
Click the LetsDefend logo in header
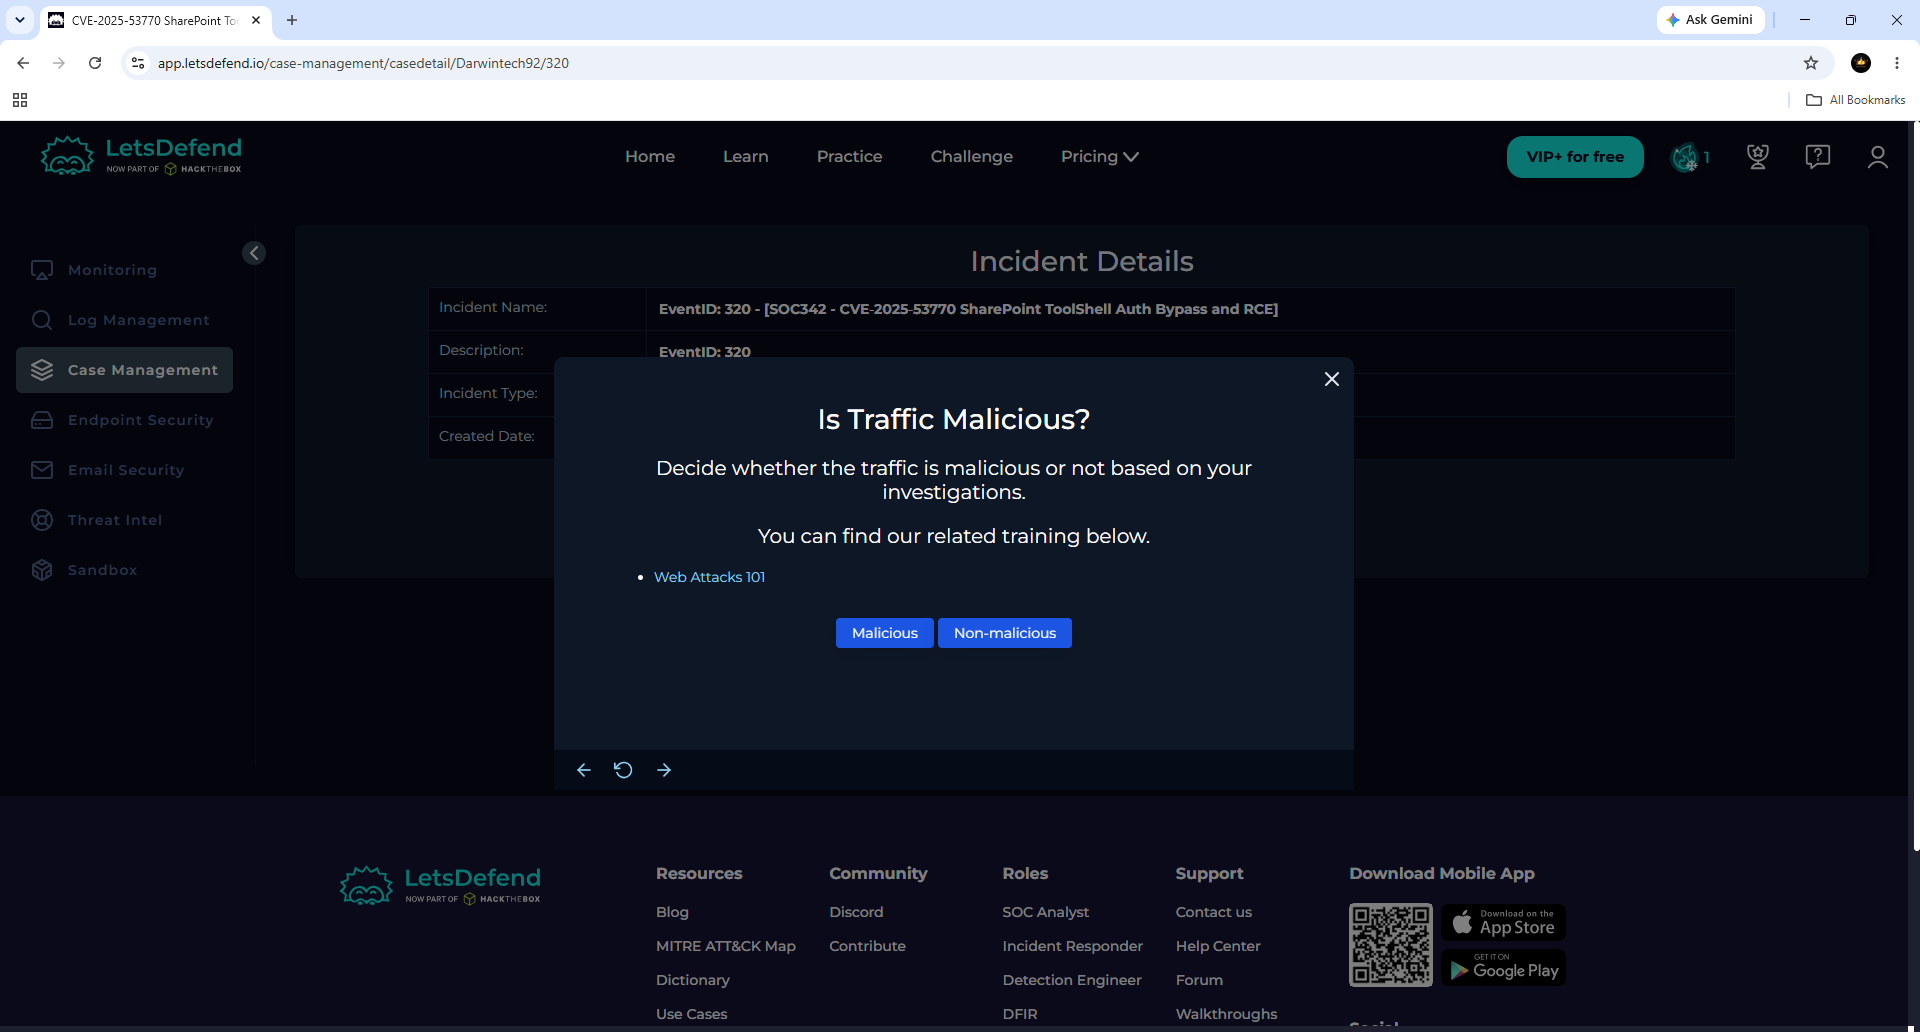(x=141, y=156)
